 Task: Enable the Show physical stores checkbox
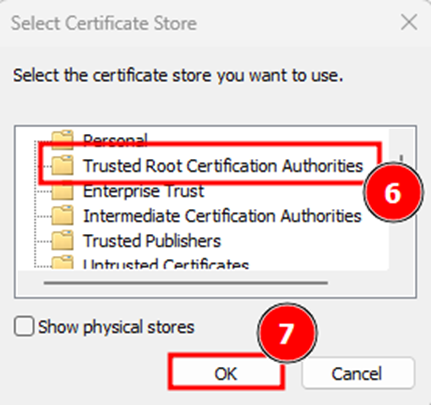point(24,326)
